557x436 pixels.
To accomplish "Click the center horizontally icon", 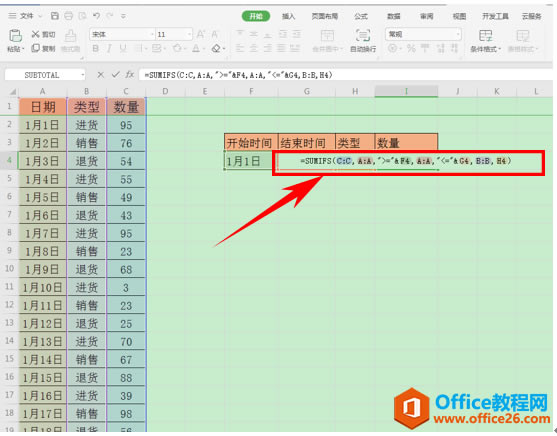I will point(254,48).
